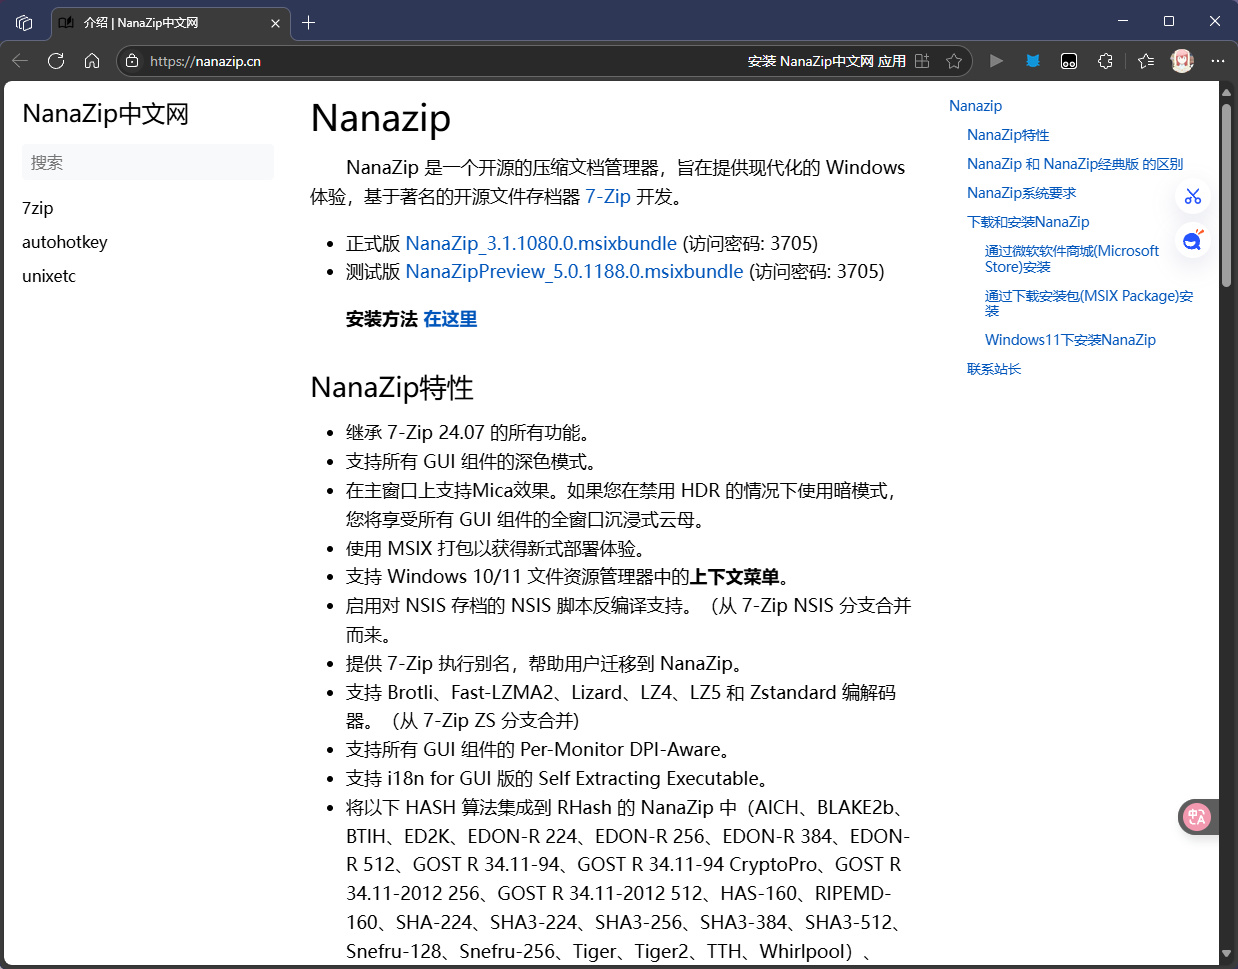
Task: Open the blue bird extension icon
Action: [1033, 61]
